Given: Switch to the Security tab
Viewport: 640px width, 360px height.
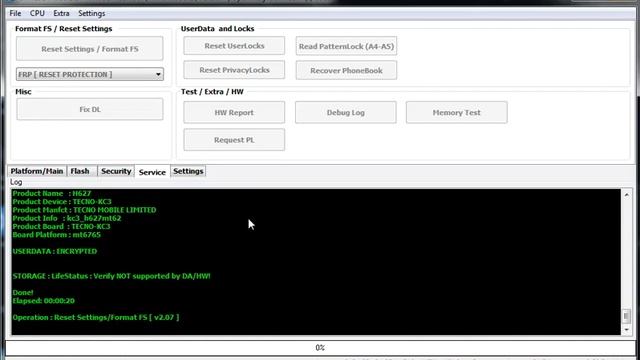Looking at the screenshot, I should tap(116, 171).
